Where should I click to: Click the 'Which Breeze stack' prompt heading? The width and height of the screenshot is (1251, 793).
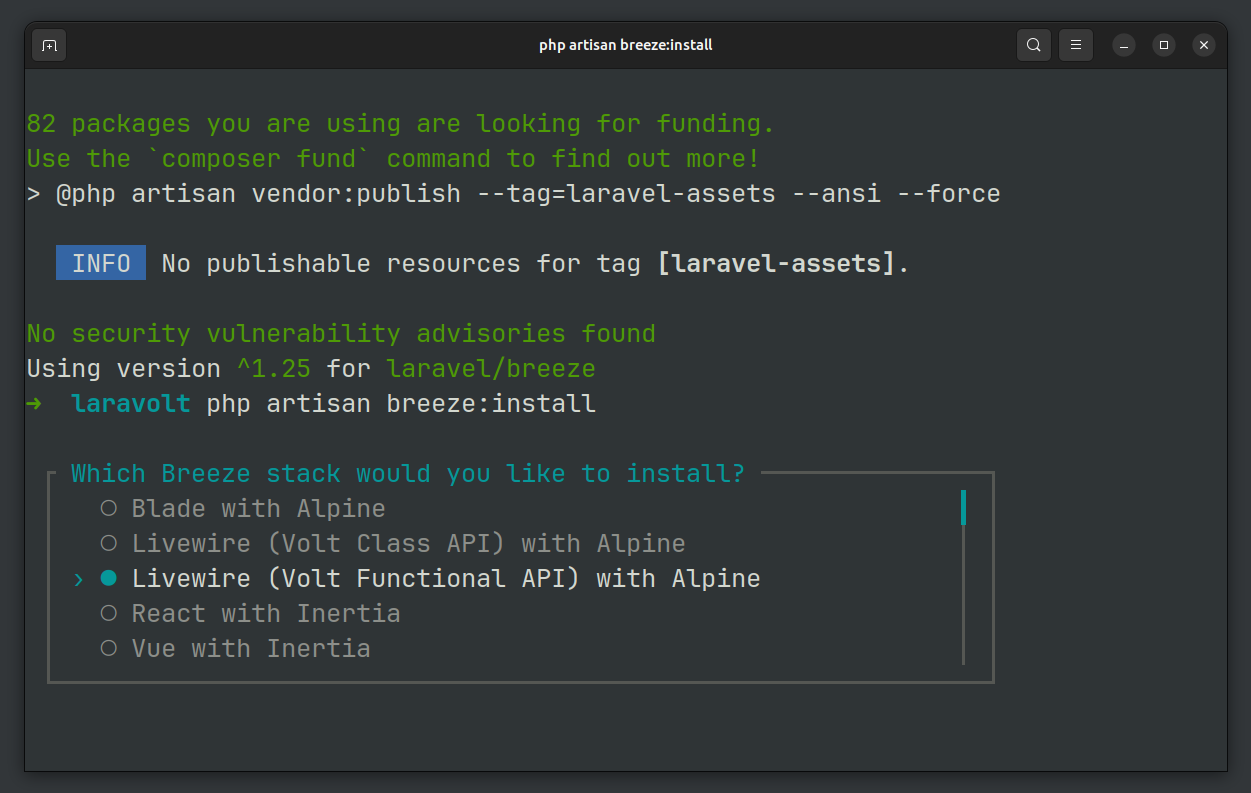407,474
